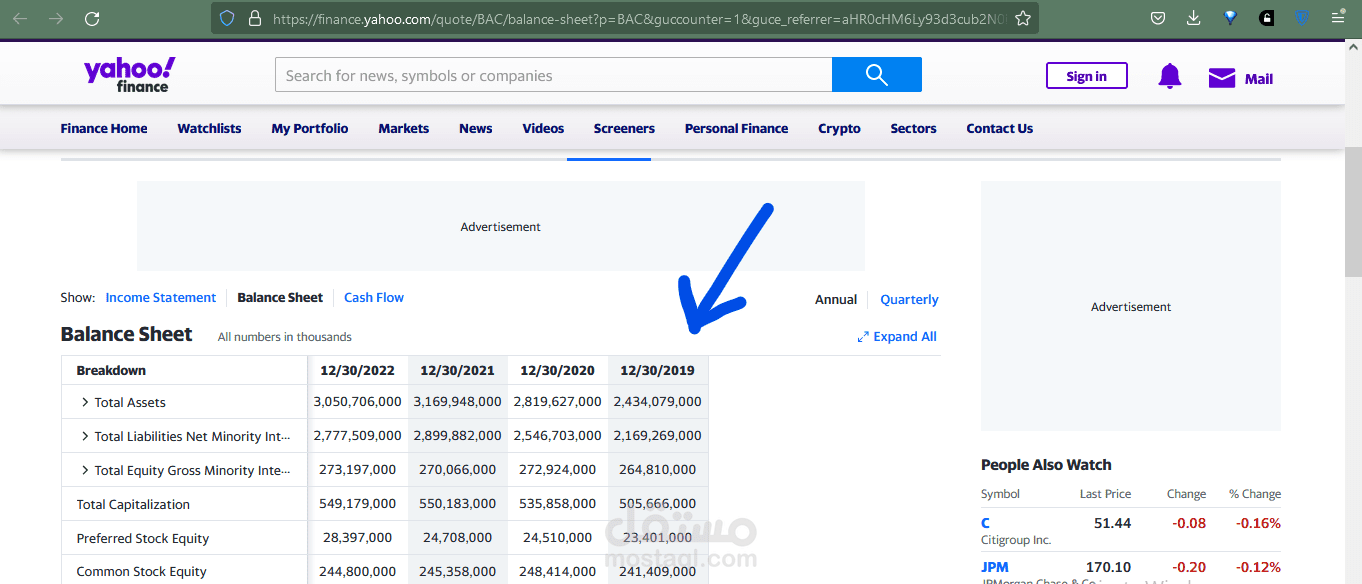Click the 28,397,000 preferred stock value
Image resolution: width=1362 pixels, height=584 pixels.
pos(357,537)
